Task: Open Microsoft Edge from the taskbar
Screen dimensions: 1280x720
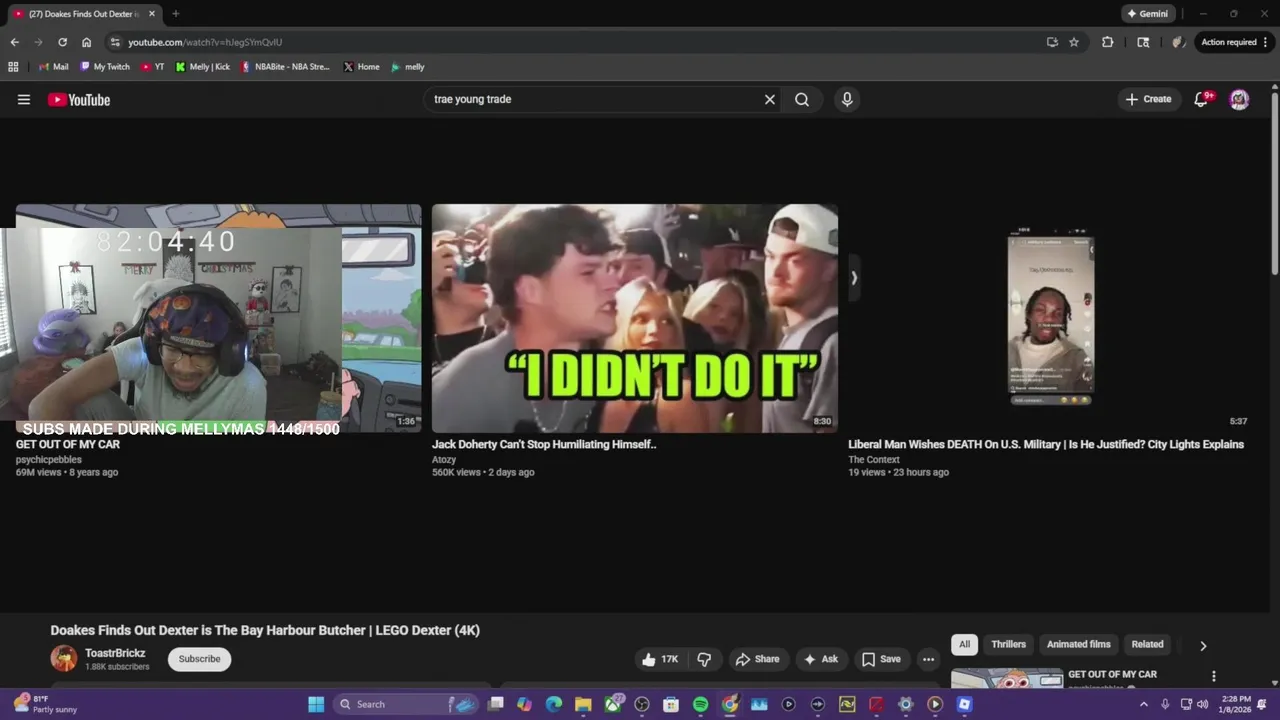Action: (x=554, y=704)
